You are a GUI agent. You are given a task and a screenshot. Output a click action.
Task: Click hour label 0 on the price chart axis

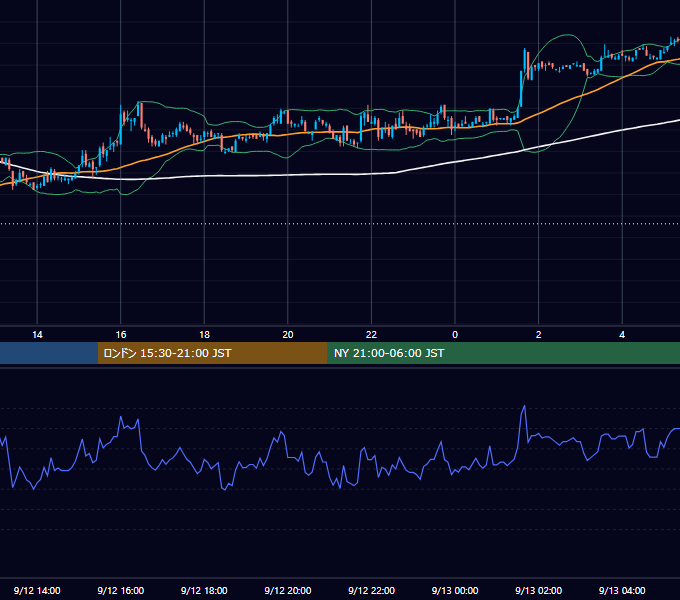(x=455, y=335)
